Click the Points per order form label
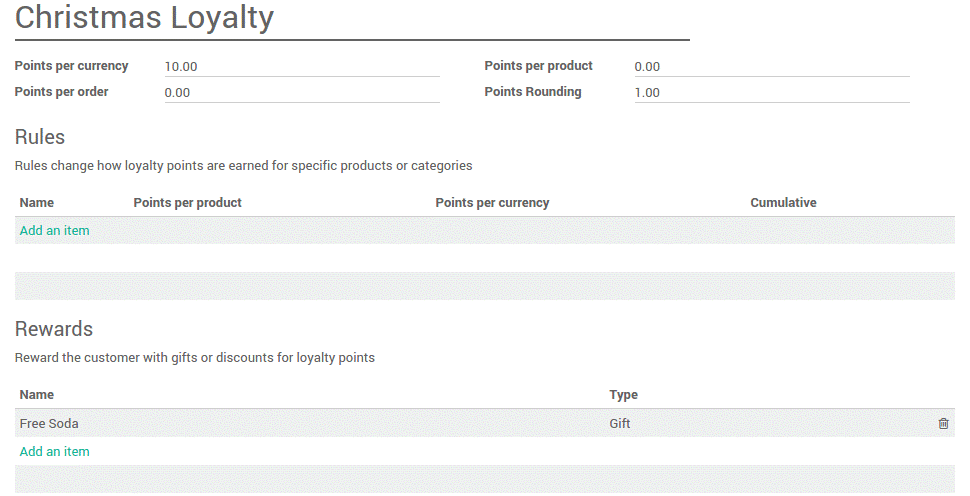Image resolution: width=970 pixels, height=496 pixels. tap(61, 92)
